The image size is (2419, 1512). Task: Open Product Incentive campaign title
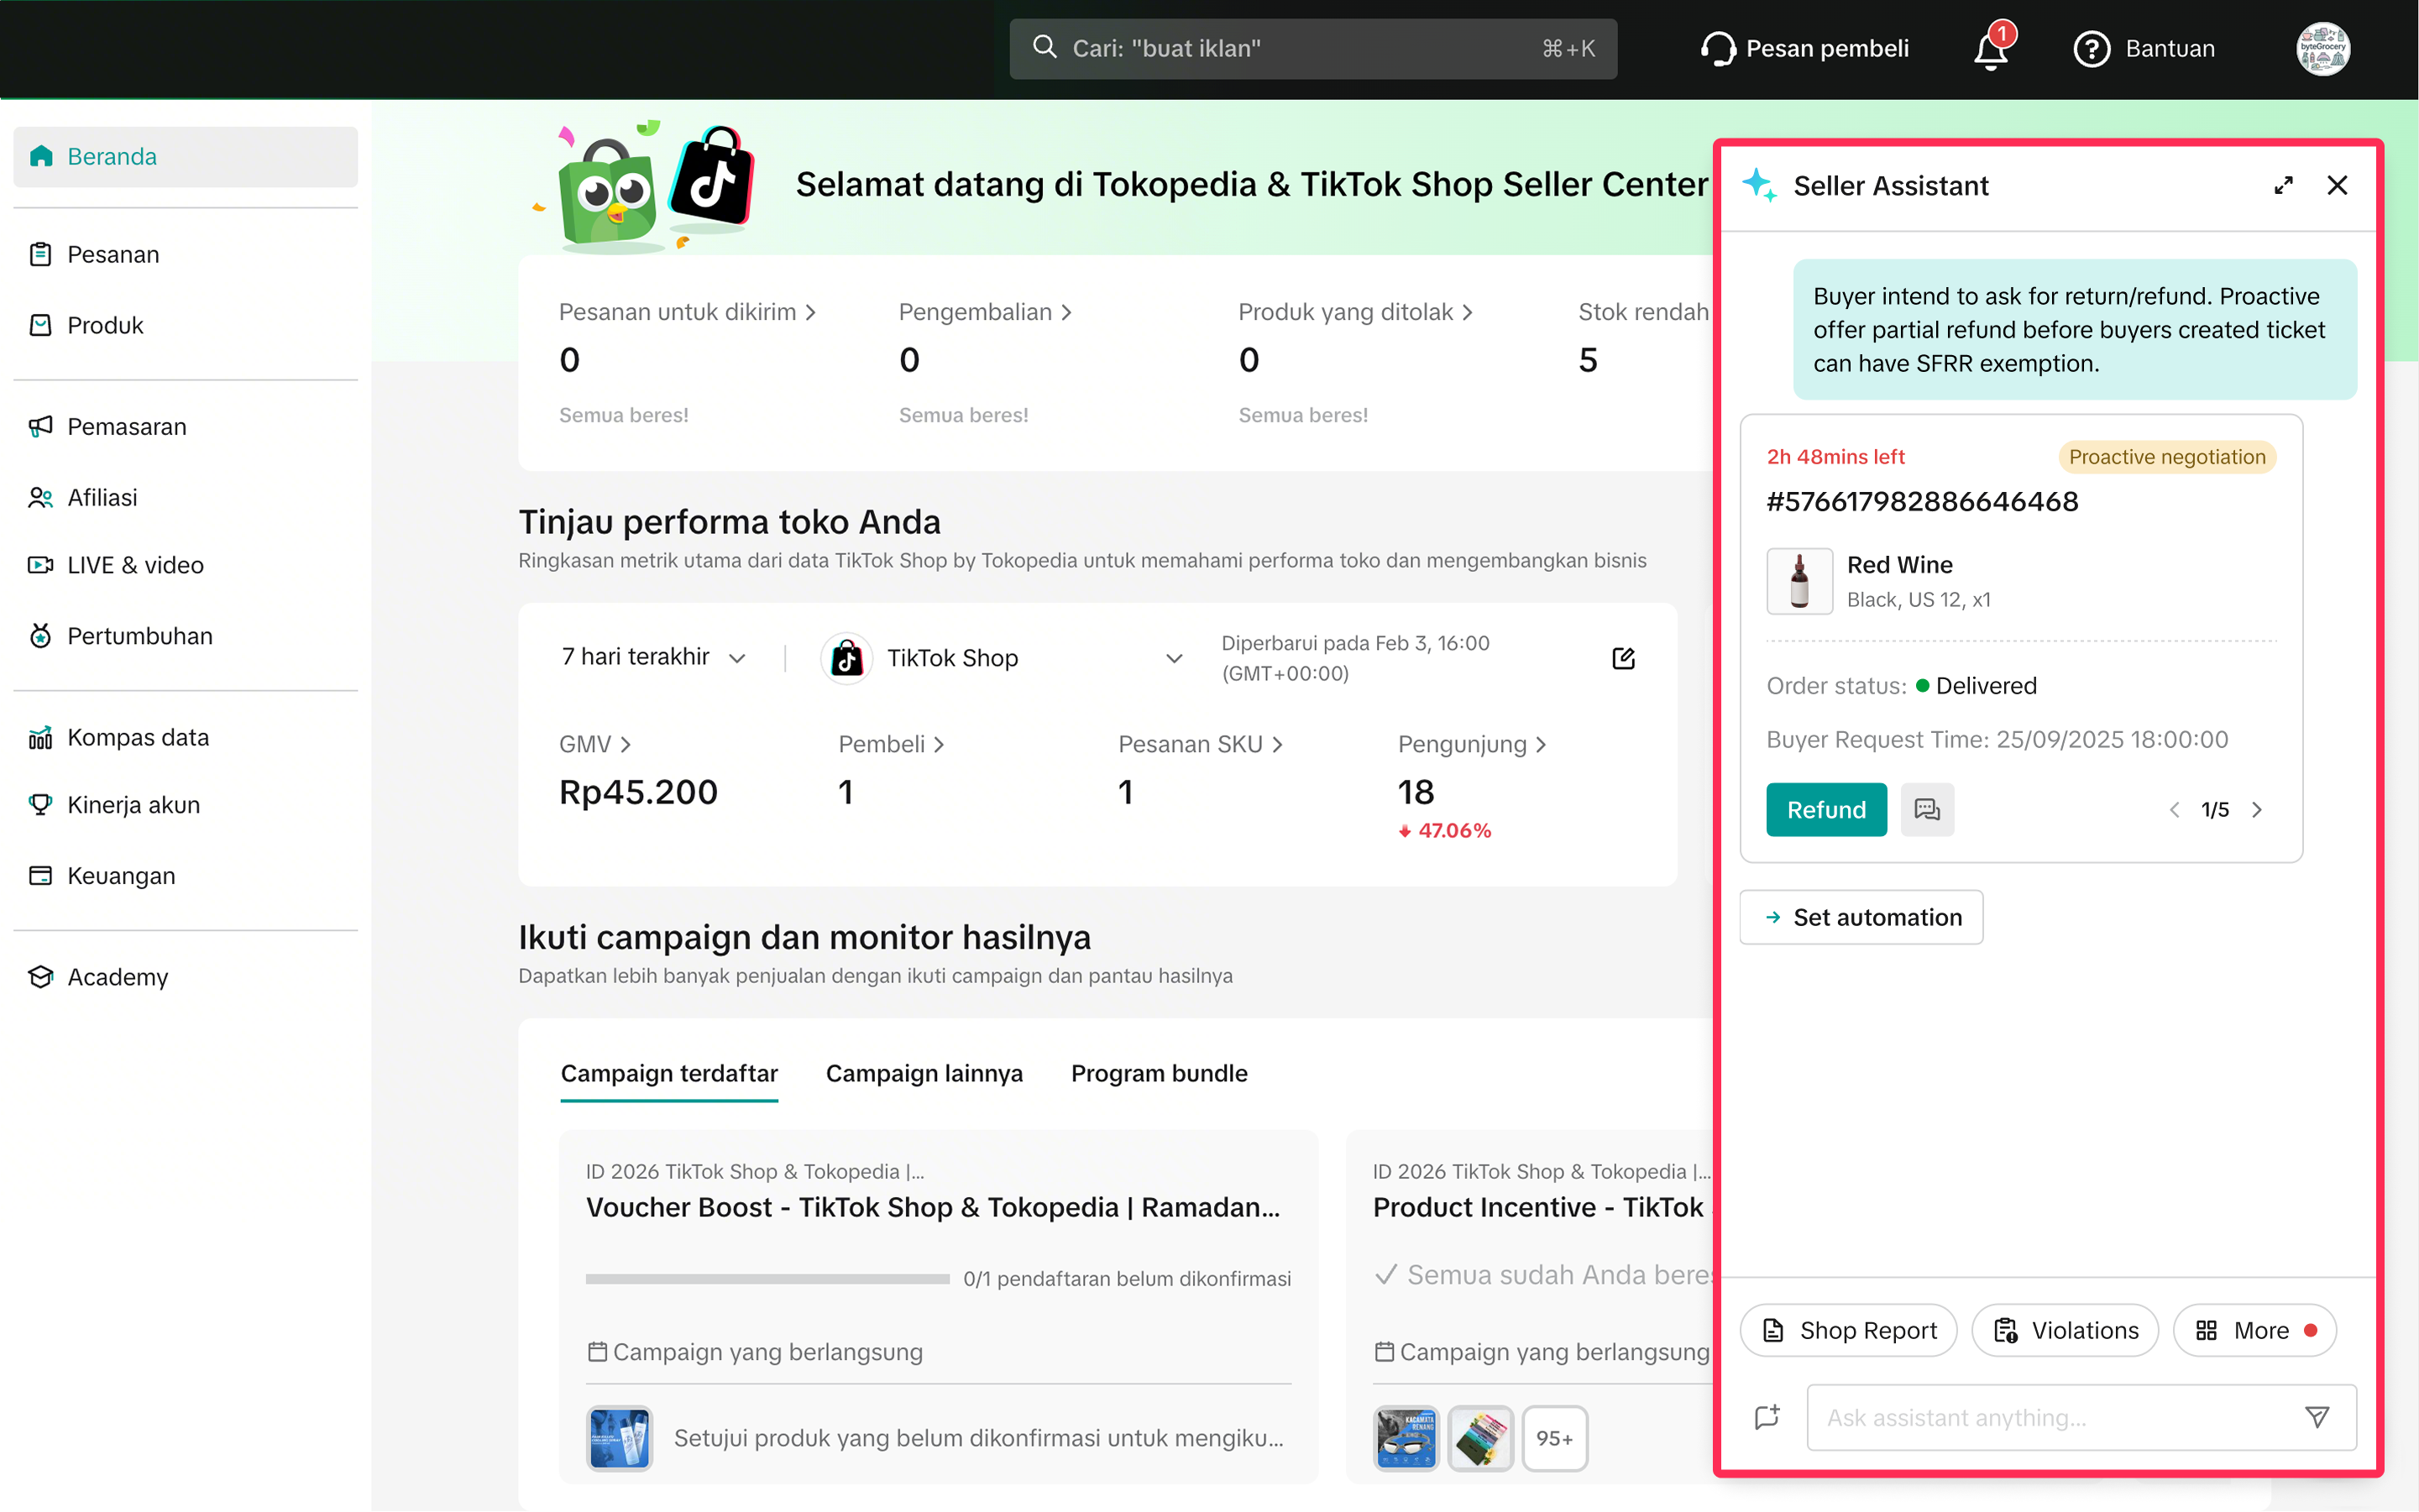[x=1541, y=1207]
